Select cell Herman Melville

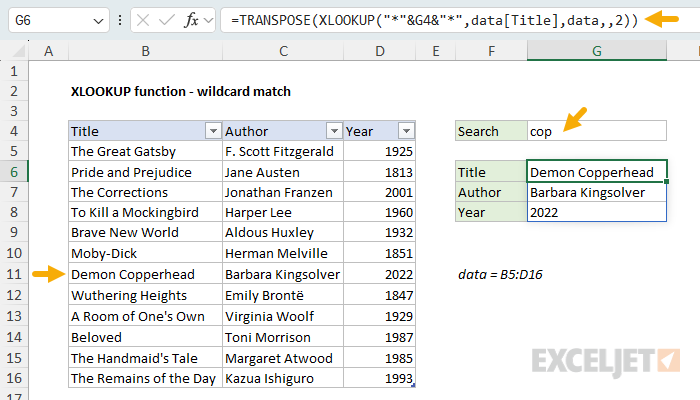click(283, 253)
